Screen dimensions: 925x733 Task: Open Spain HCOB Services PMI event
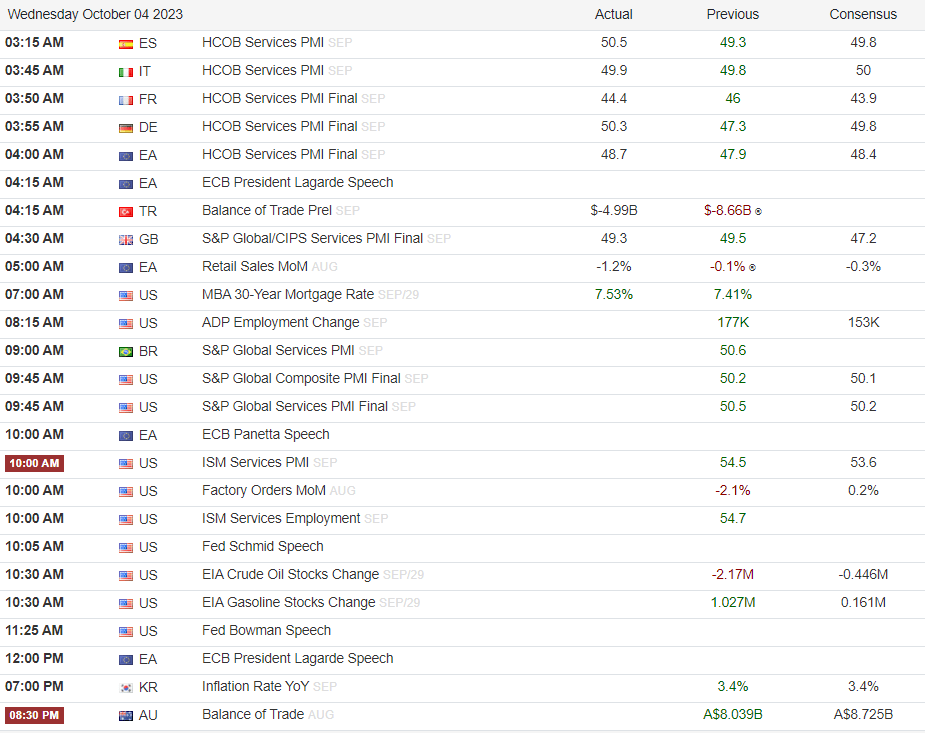point(263,42)
